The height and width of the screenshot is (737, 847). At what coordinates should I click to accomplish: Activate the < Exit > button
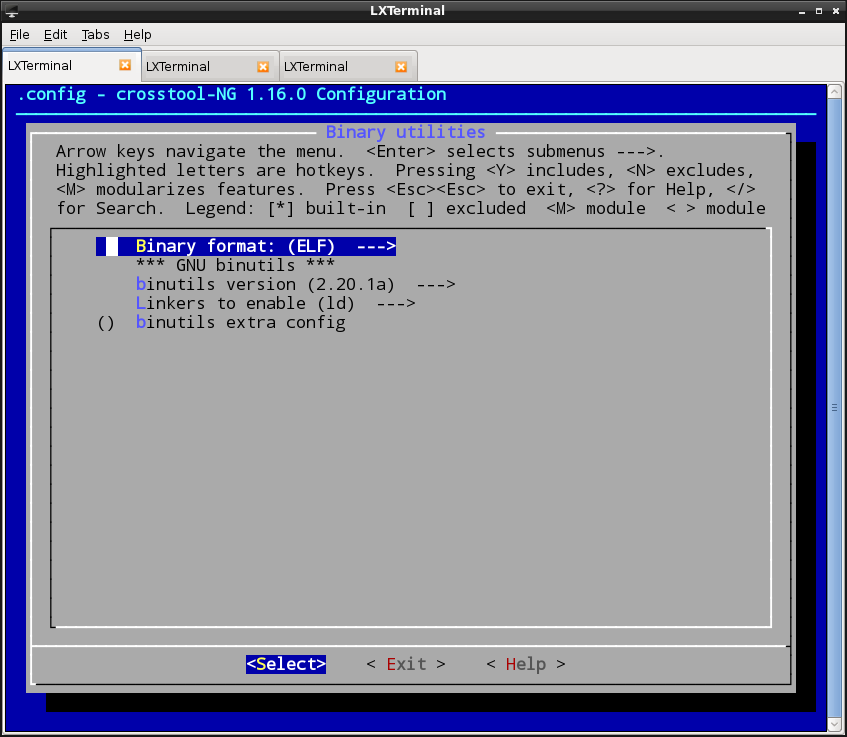[x=406, y=664]
